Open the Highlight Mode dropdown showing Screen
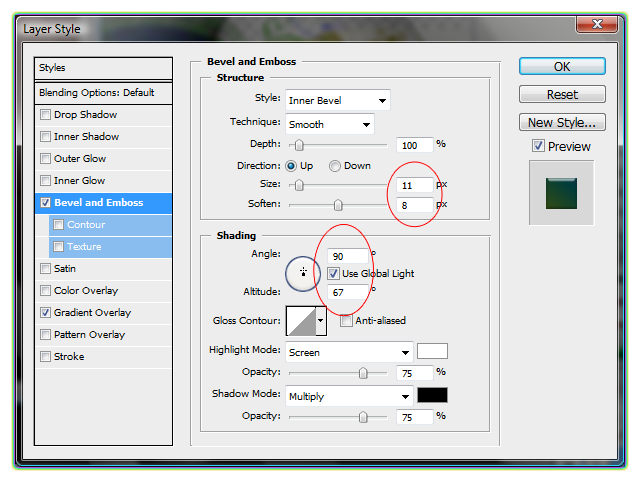Viewport: 640px width, 482px height. point(349,353)
